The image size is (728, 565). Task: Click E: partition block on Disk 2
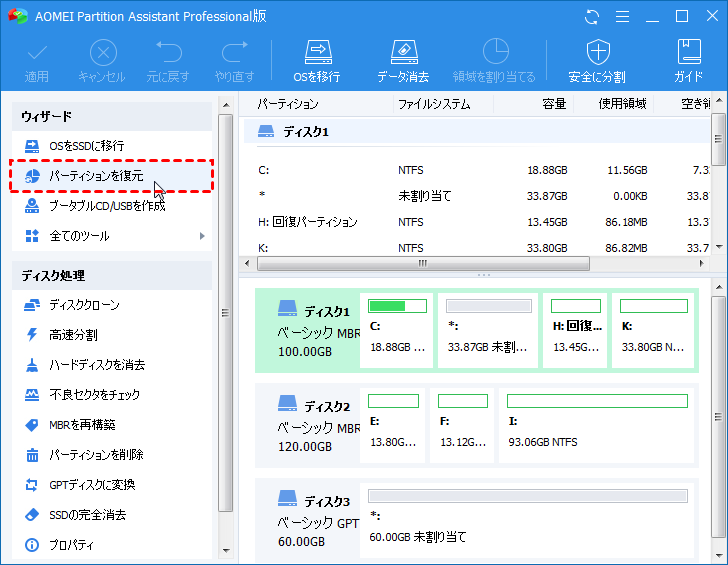pos(392,425)
